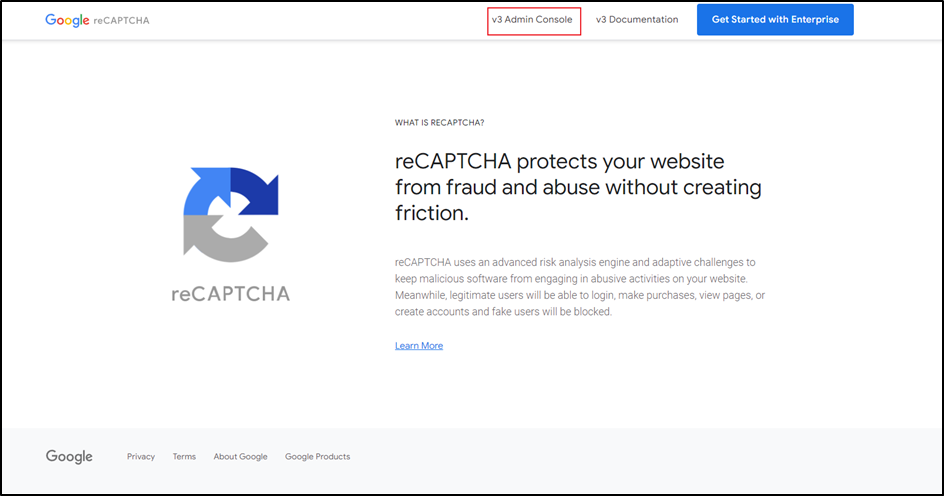Image resolution: width=944 pixels, height=496 pixels.
Task: Open the v3 Admin Console link
Action: point(532,20)
